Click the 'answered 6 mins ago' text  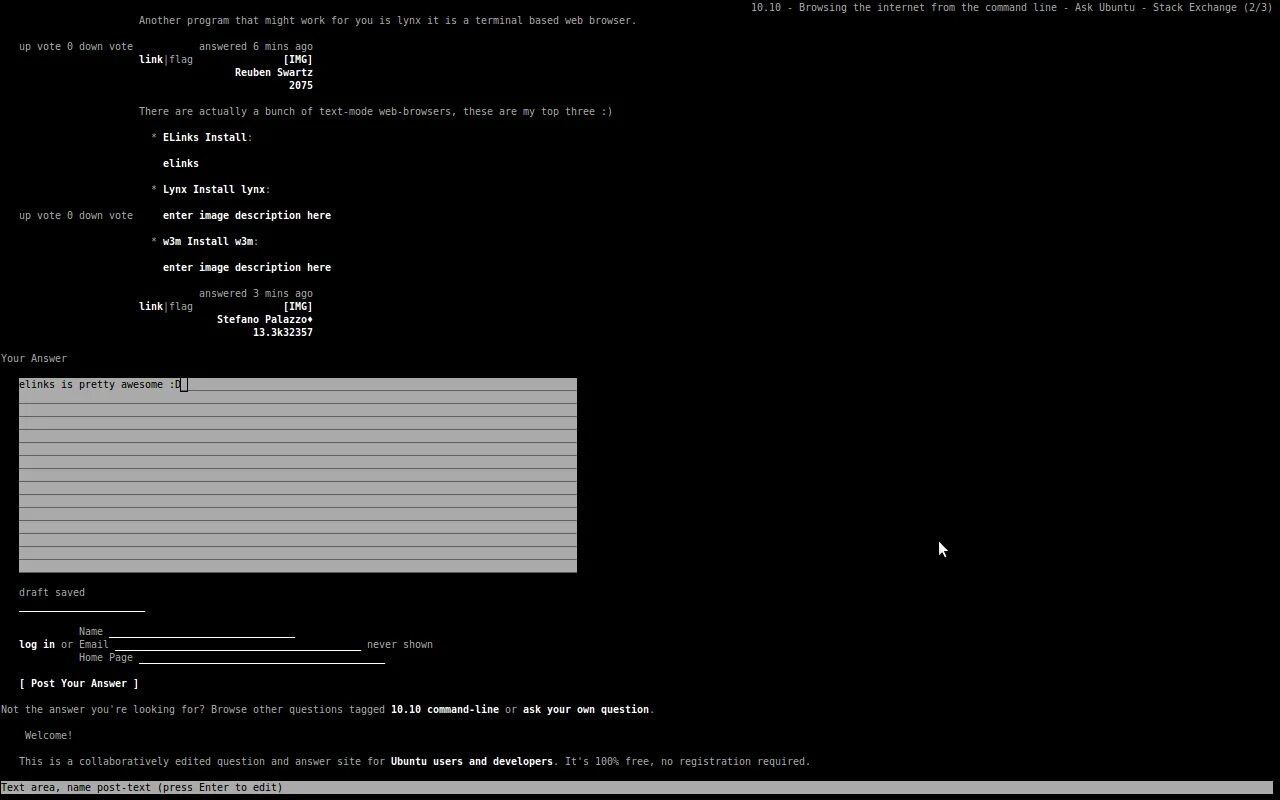click(x=256, y=46)
